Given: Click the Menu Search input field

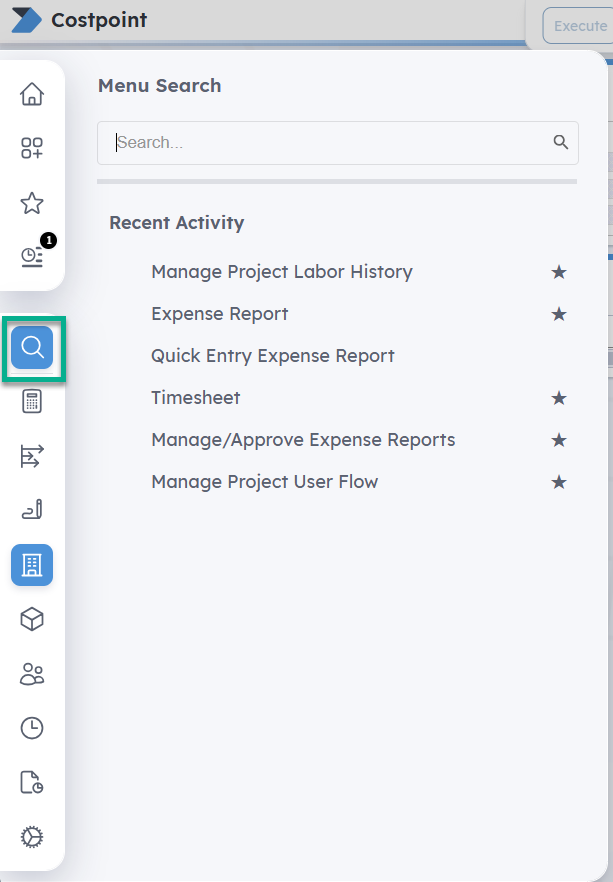Looking at the screenshot, I should click(x=330, y=143).
